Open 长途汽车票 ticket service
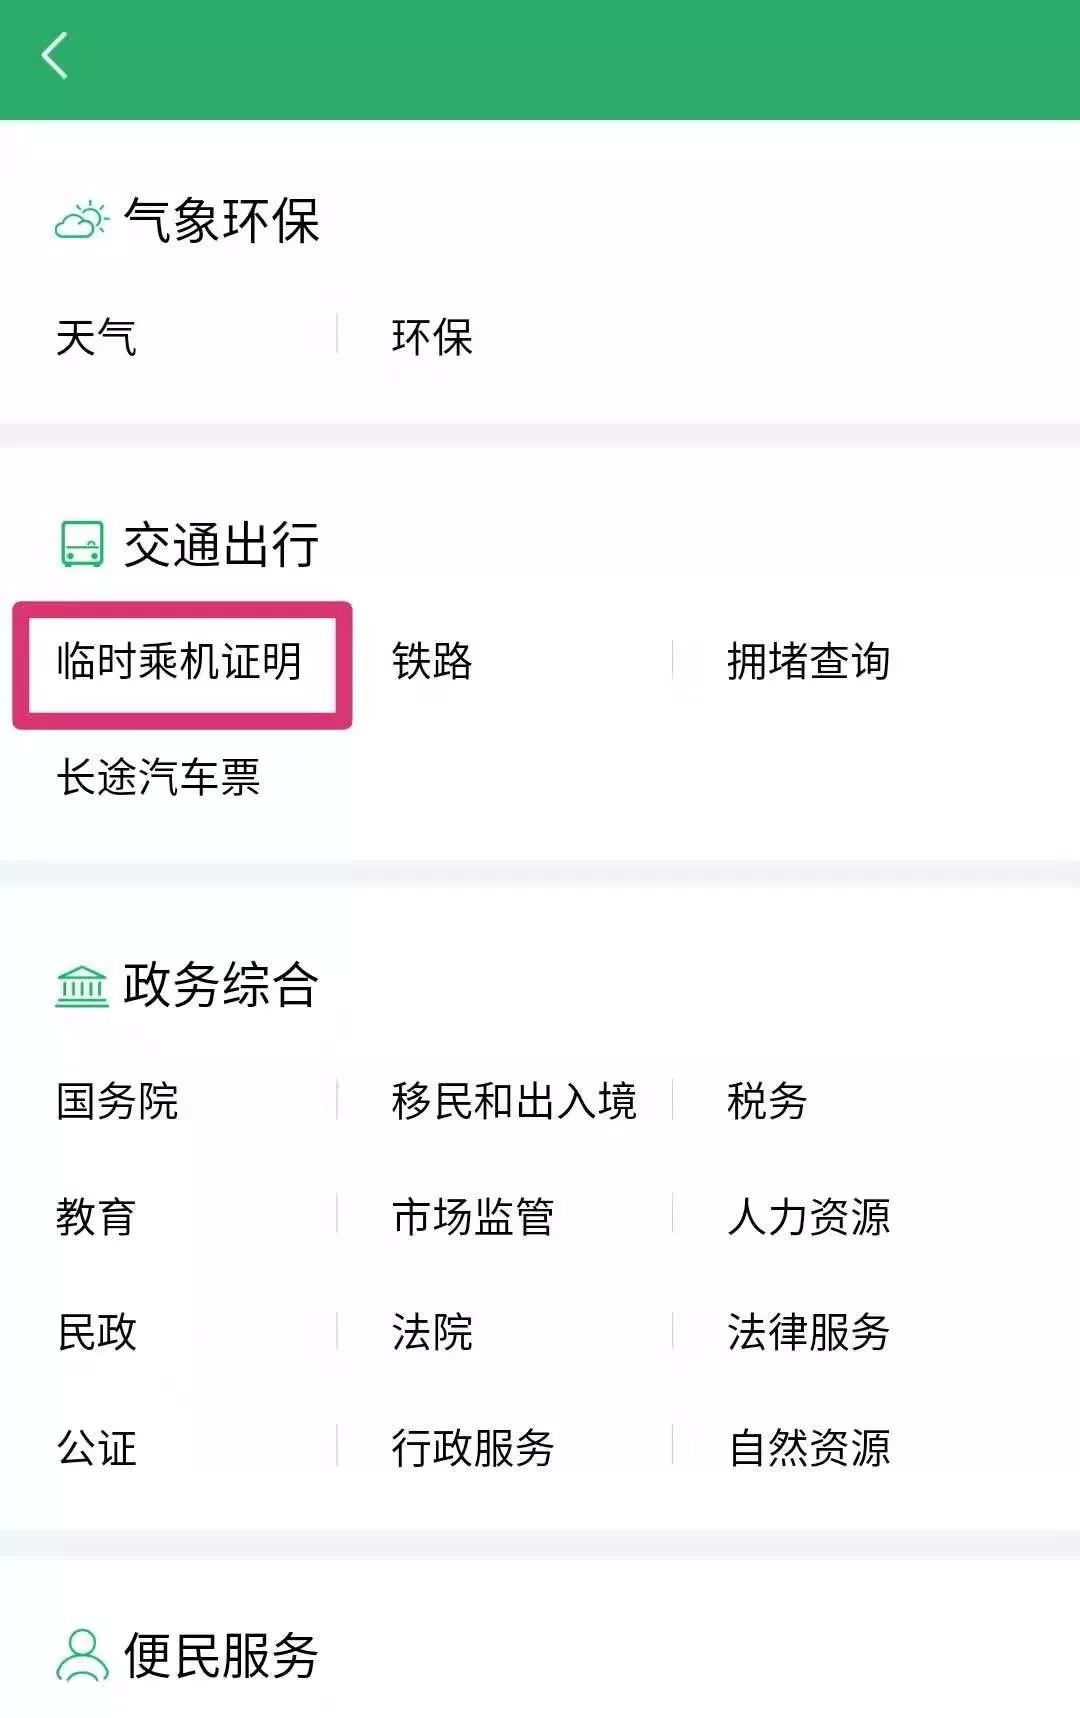 pyautogui.click(x=158, y=777)
